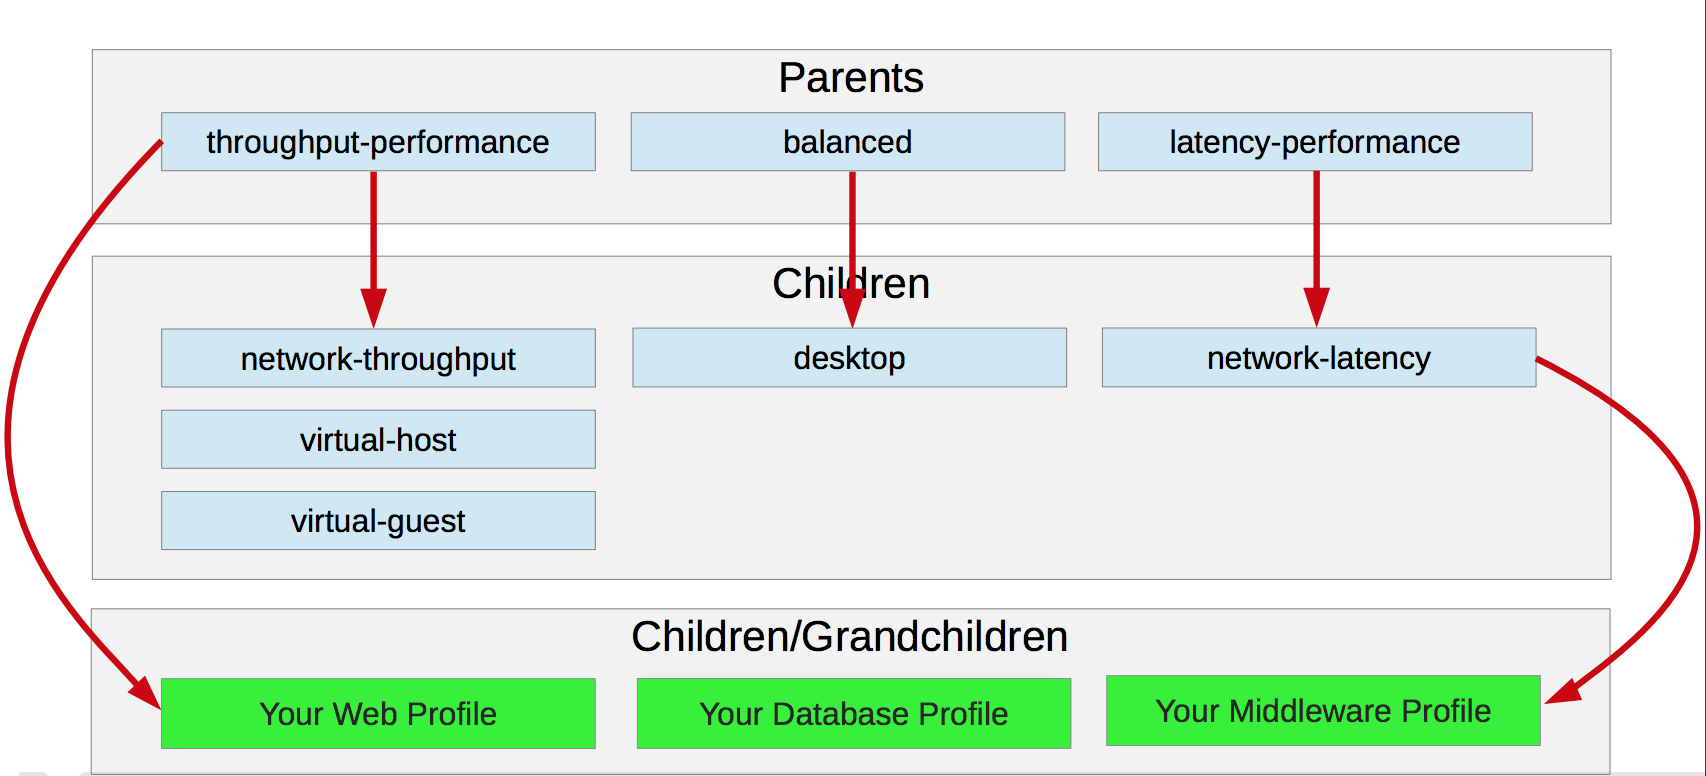Click the Parents section heading

[x=851, y=78]
